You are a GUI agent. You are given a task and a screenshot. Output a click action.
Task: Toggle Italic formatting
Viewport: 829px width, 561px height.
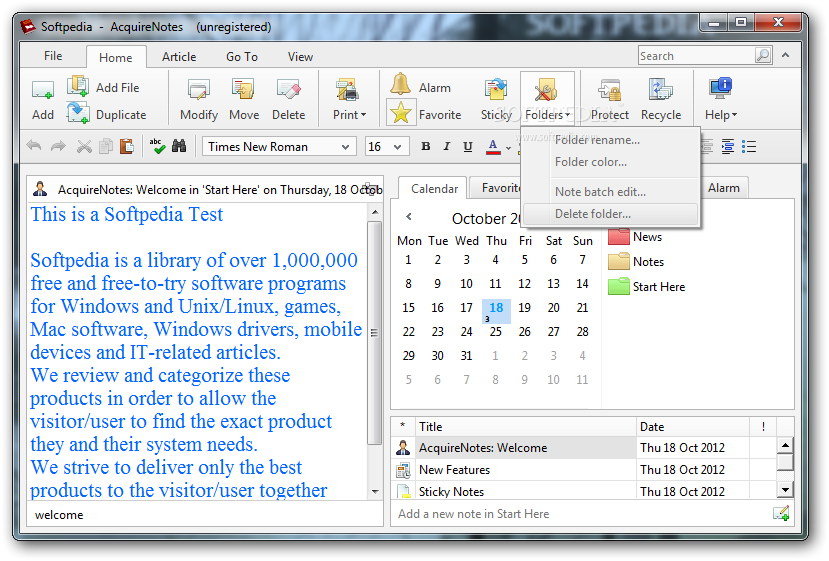click(x=447, y=146)
